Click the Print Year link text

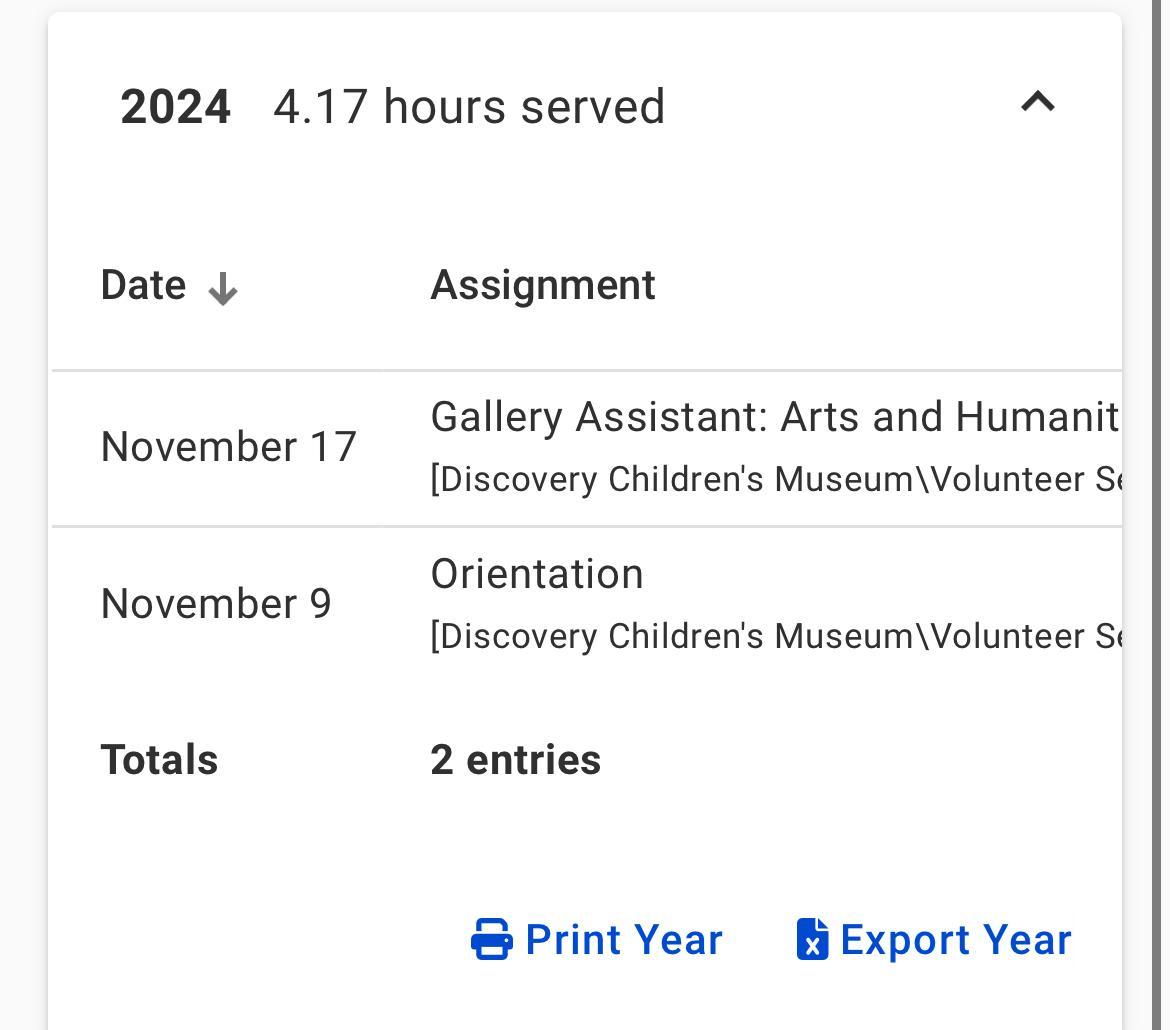point(623,940)
